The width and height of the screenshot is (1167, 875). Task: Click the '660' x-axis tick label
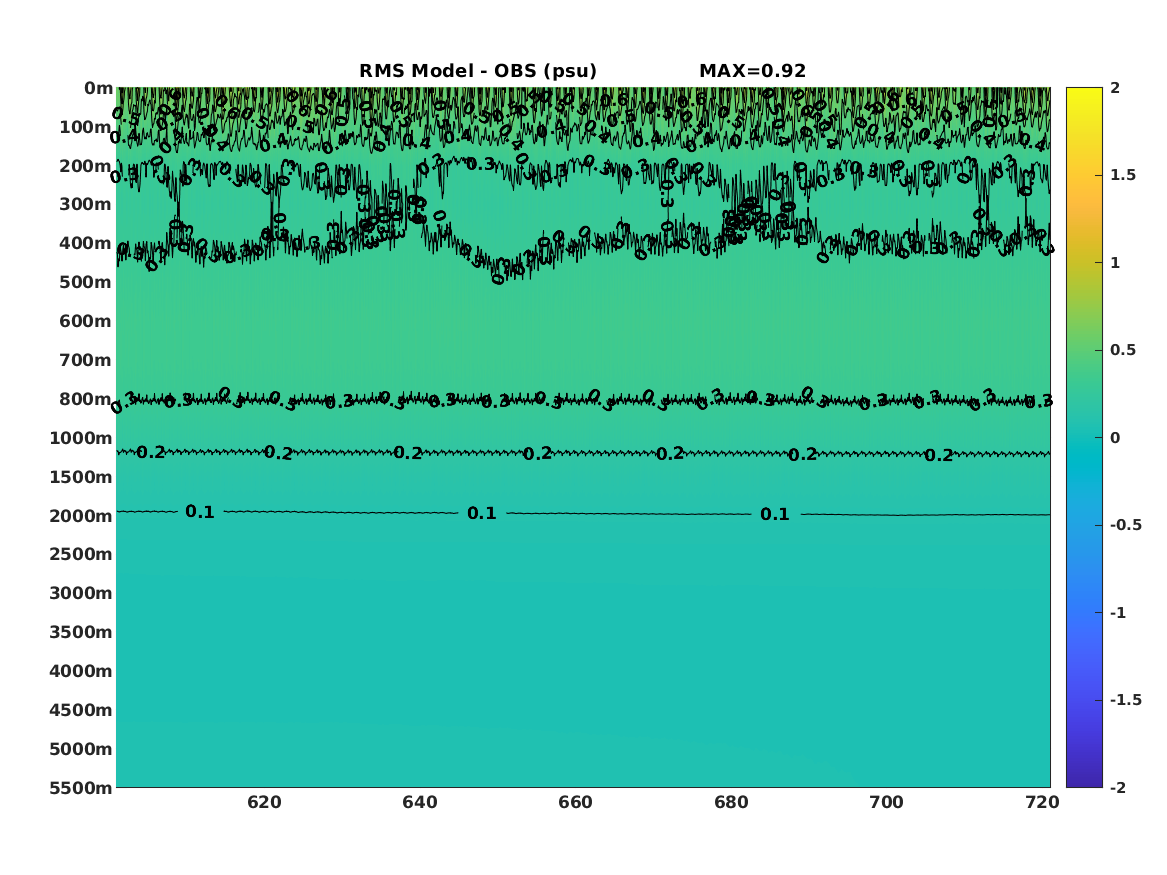point(575,803)
